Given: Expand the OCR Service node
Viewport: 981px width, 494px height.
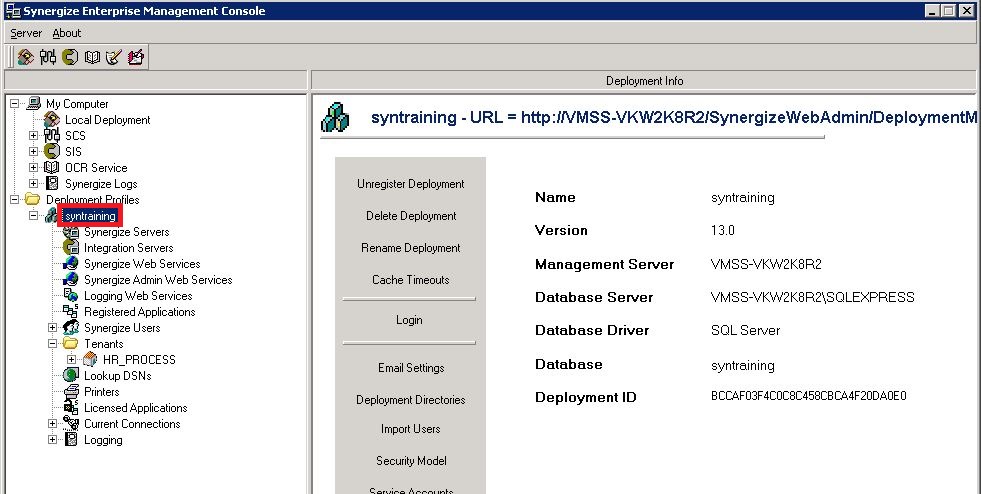Looking at the screenshot, I should pos(33,168).
